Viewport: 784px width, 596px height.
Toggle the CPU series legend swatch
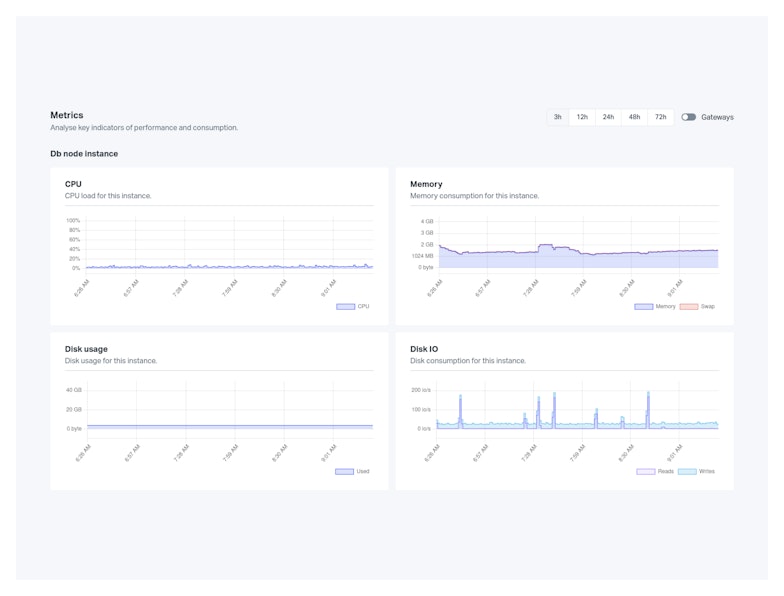tap(345, 306)
